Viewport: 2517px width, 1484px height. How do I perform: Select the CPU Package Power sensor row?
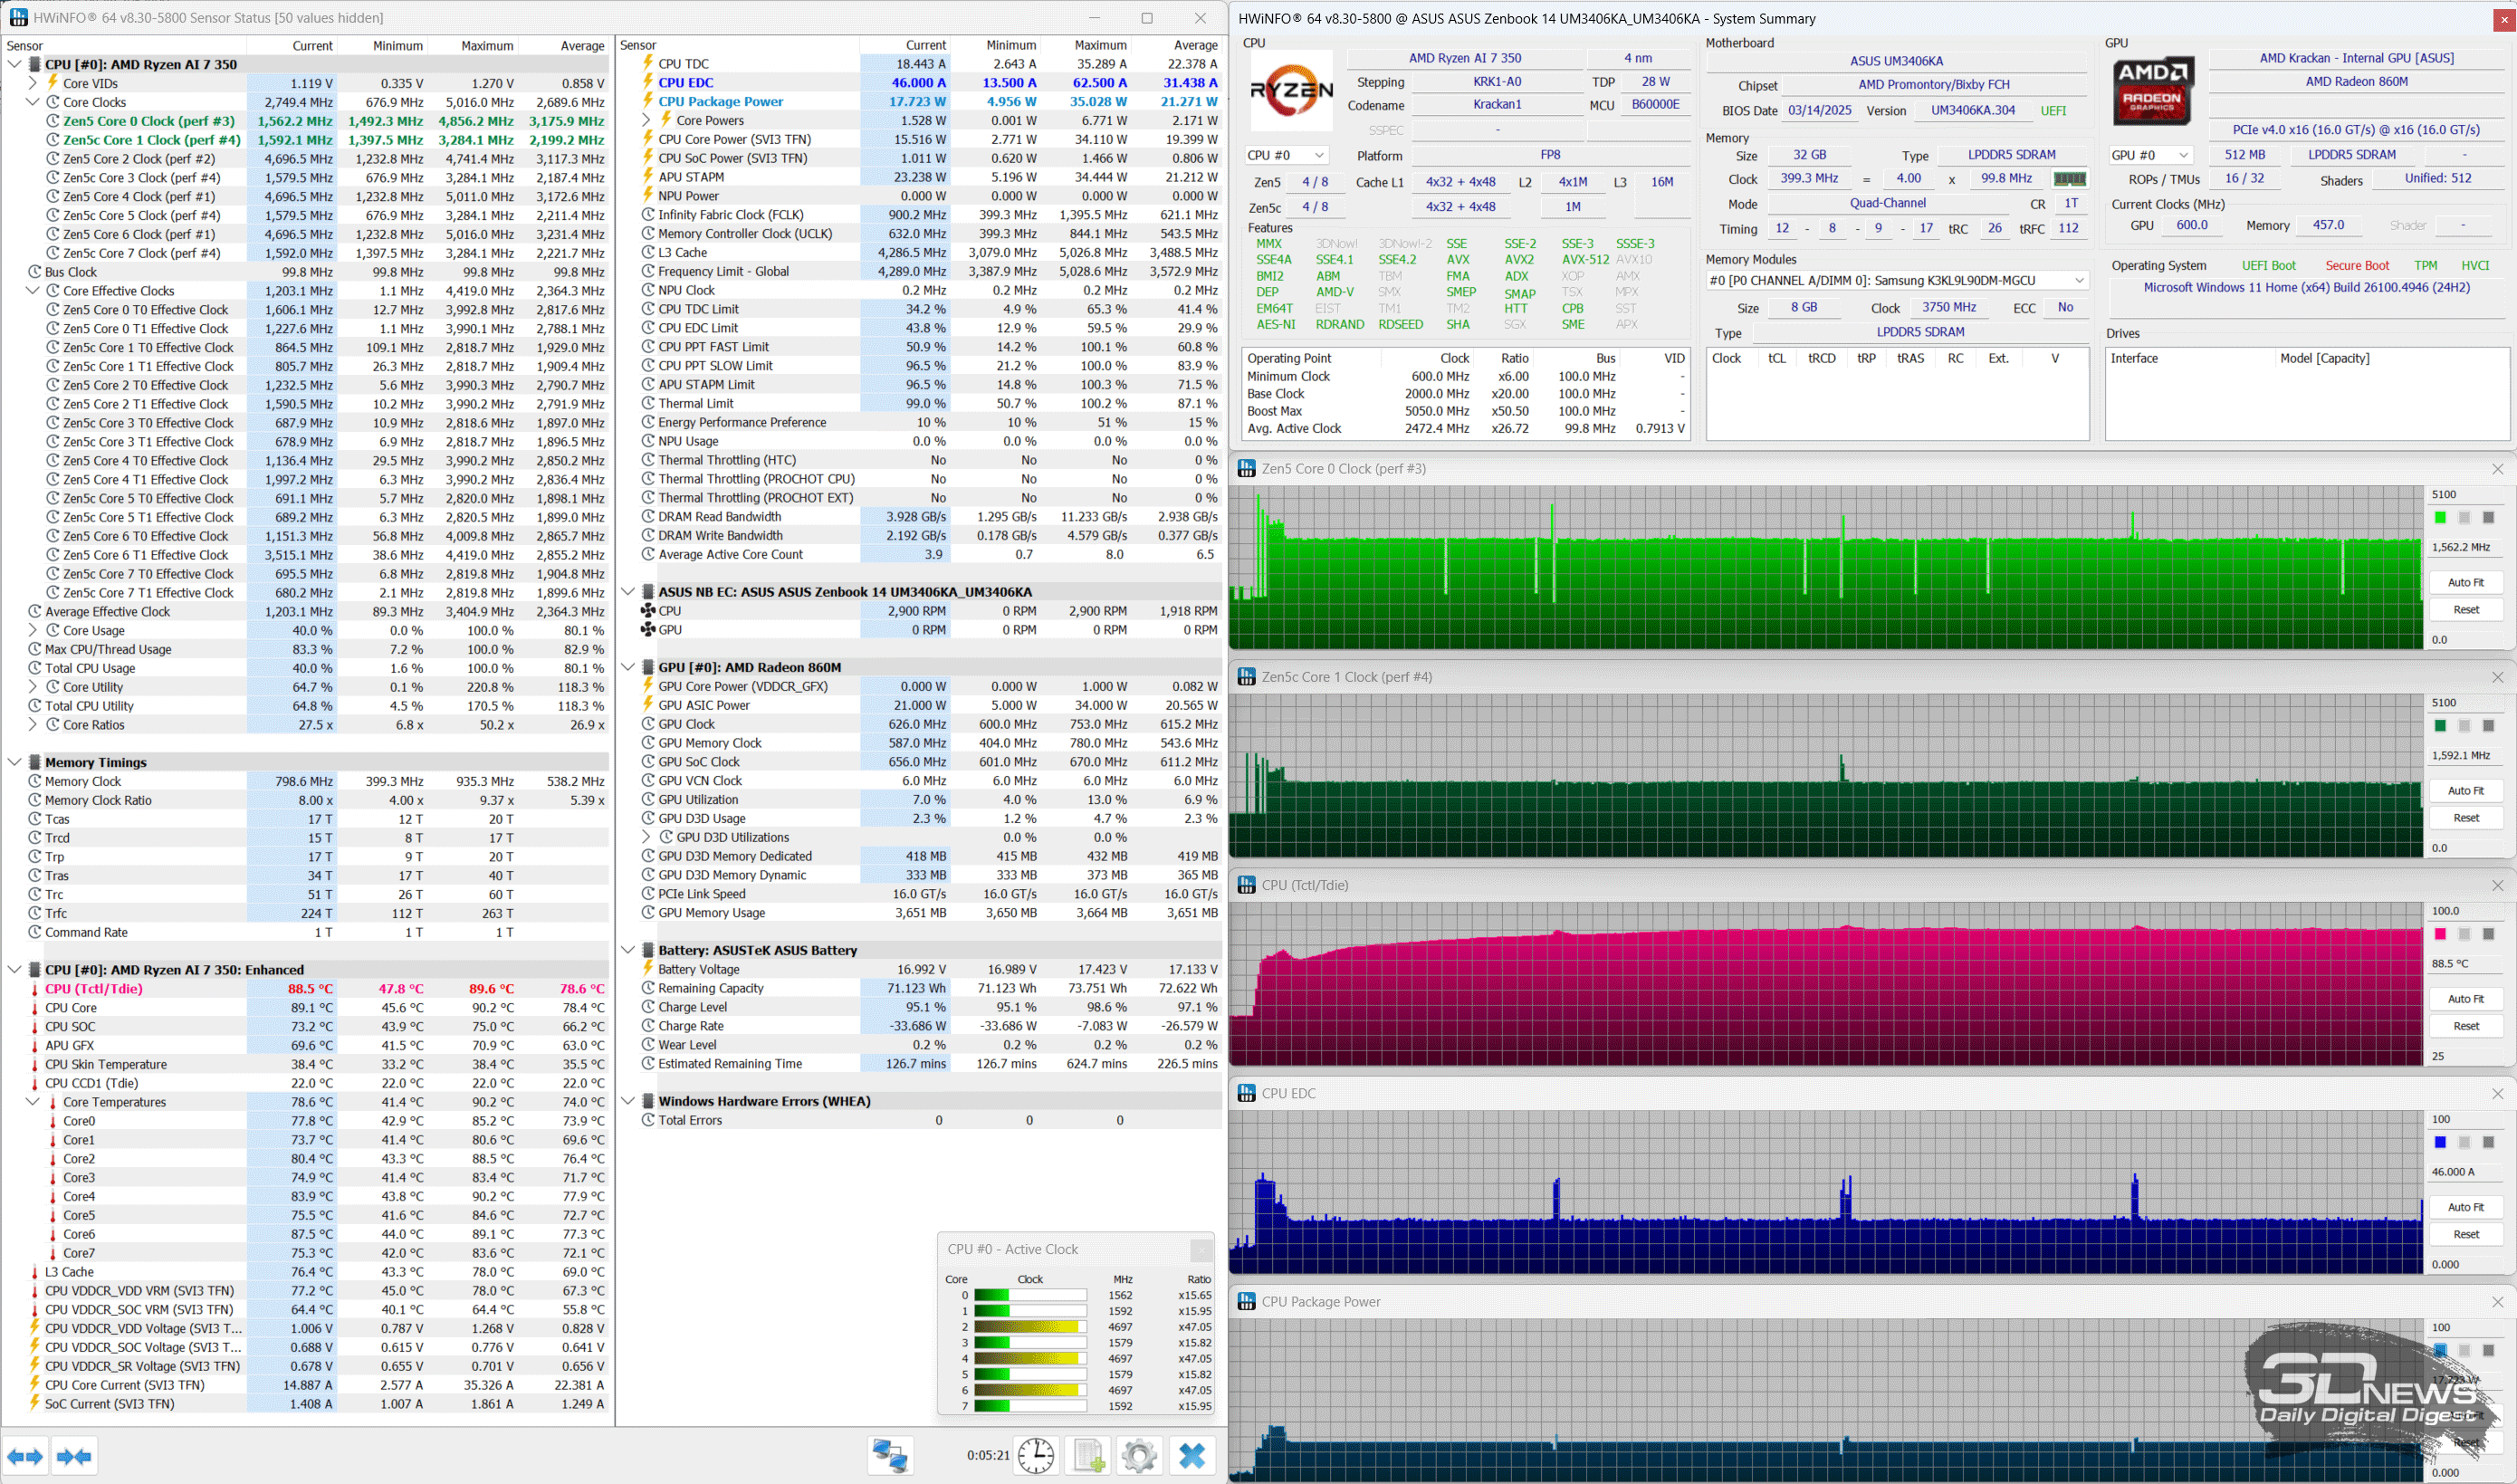930,102
